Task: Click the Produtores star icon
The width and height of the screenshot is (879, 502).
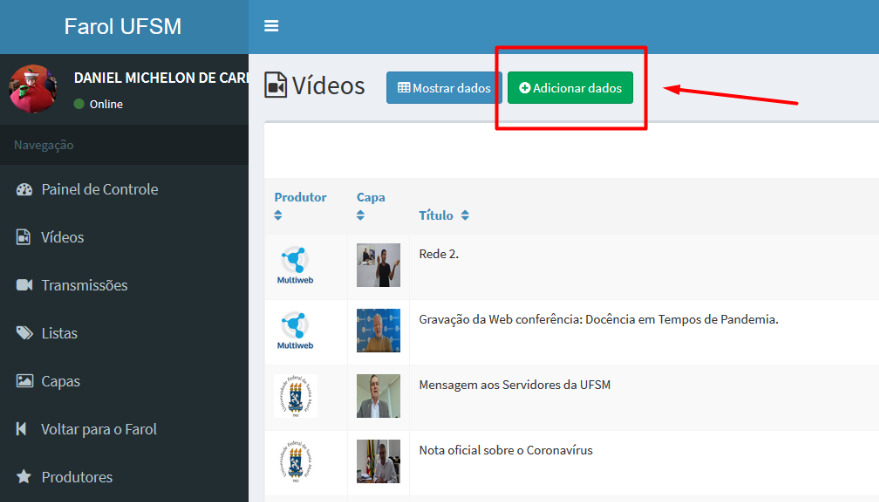Action: pyautogui.click(x=24, y=478)
